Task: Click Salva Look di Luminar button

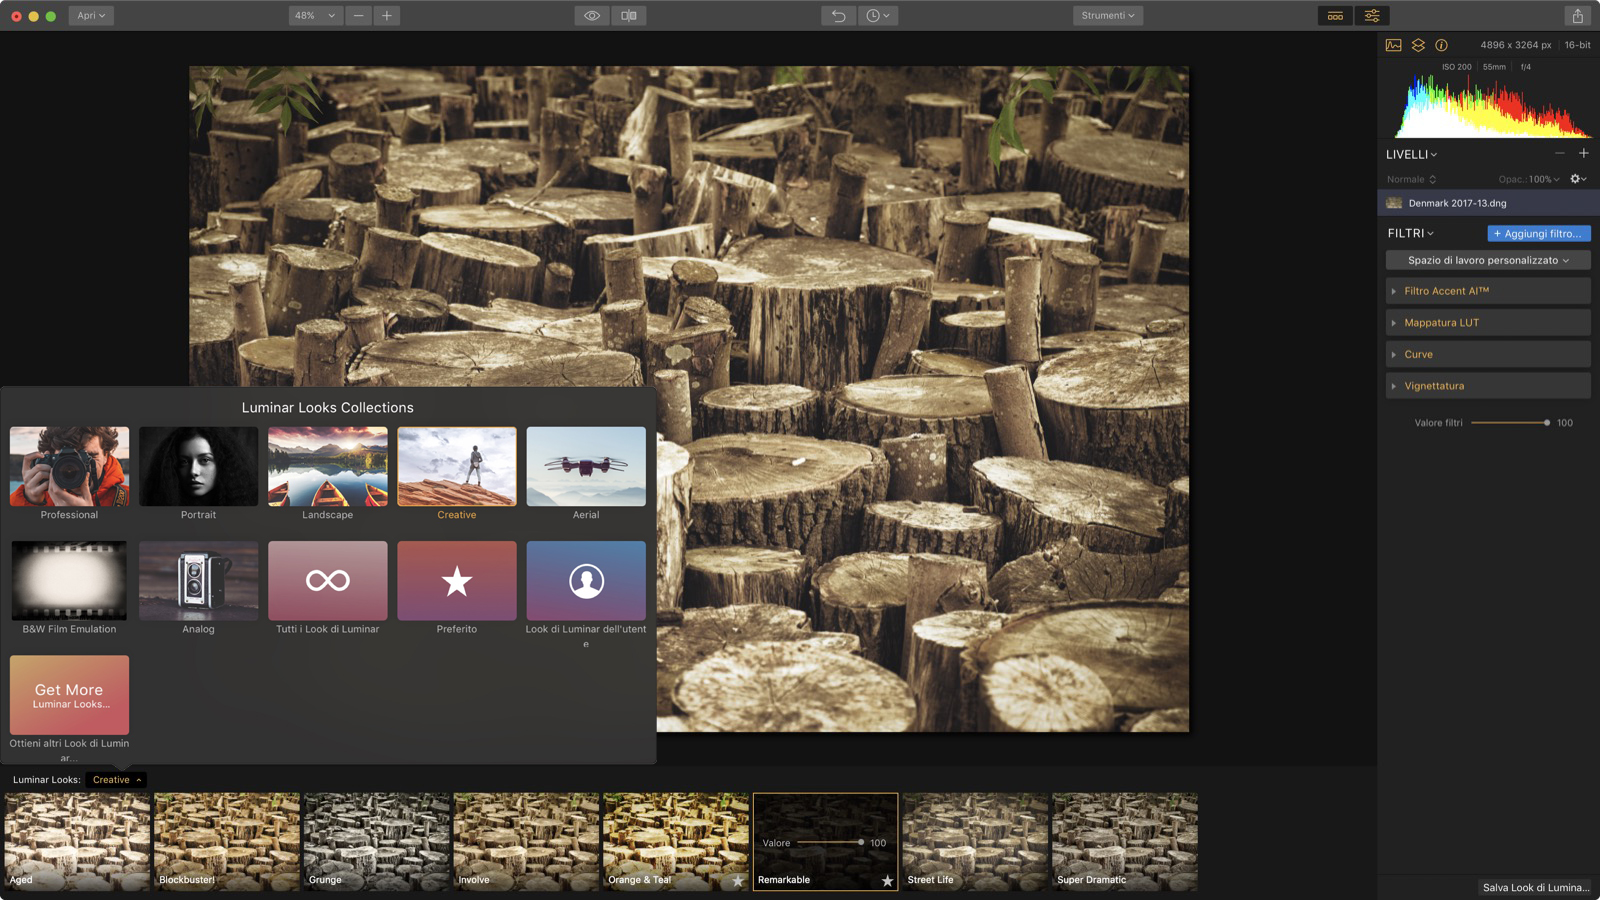Action: 1535,887
